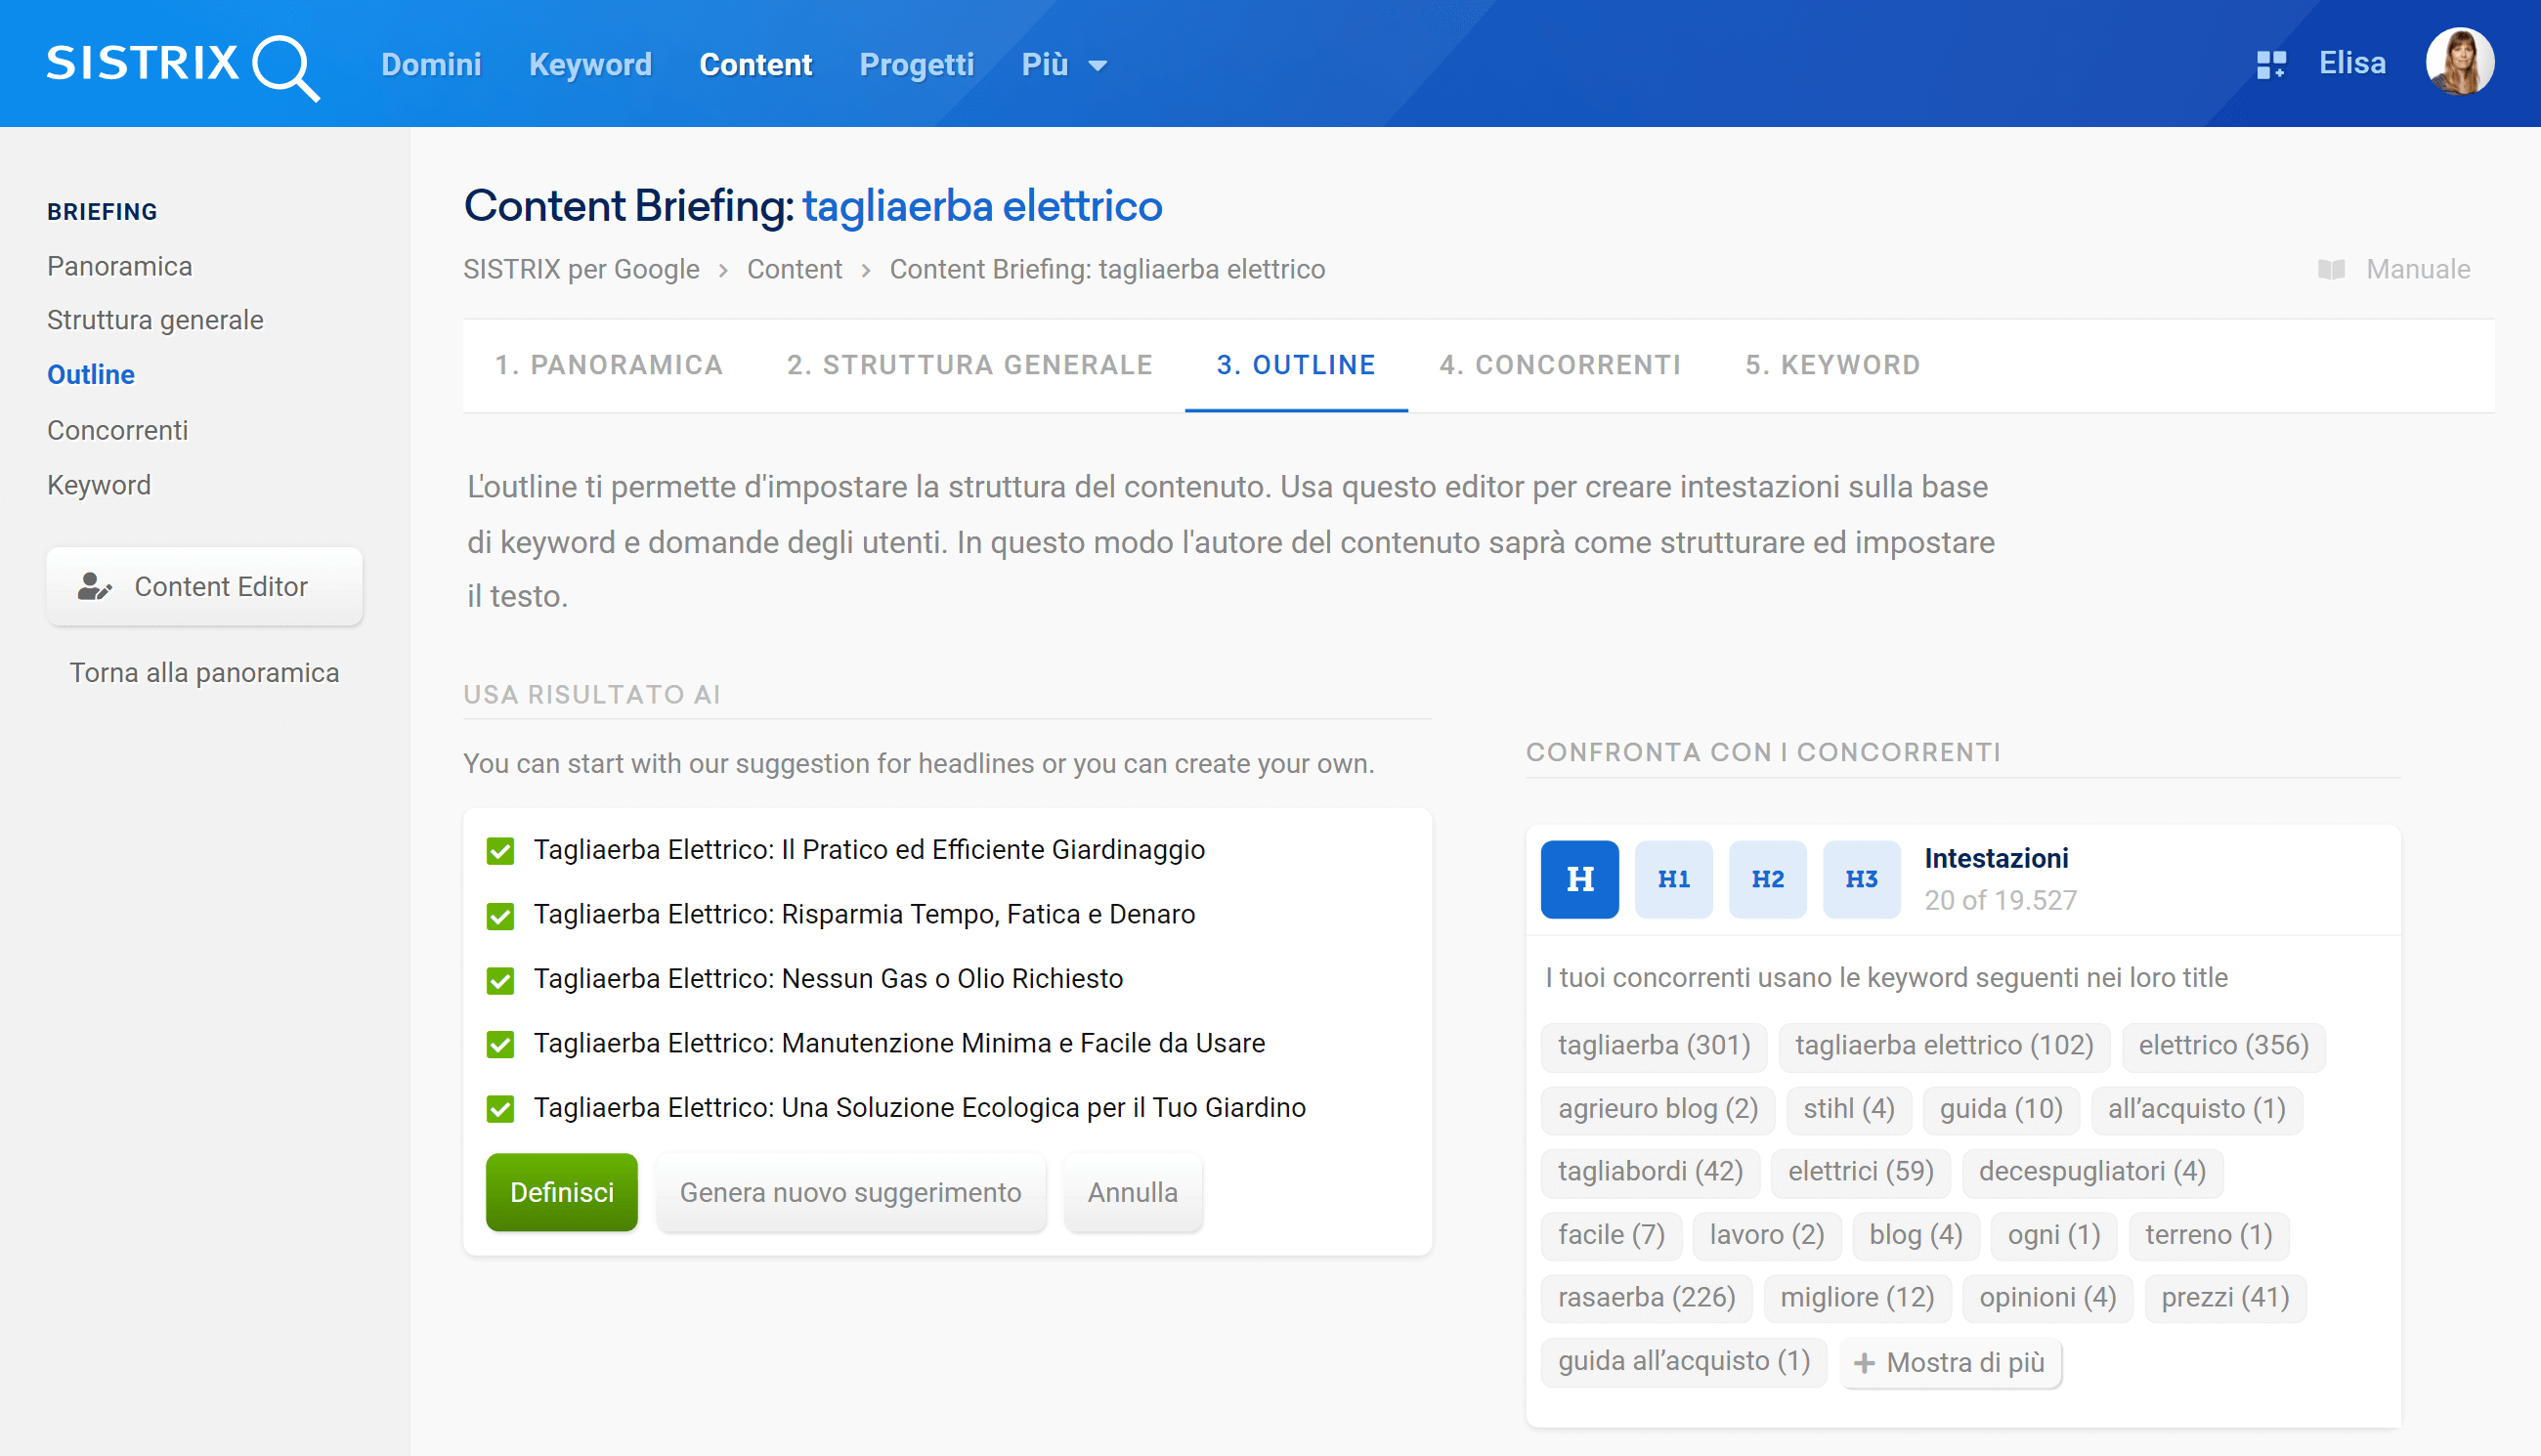2541x1456 pixels.
Task: Select the 'prezzi (41)' keyword tag
Action: (x=2225, y=1297)
